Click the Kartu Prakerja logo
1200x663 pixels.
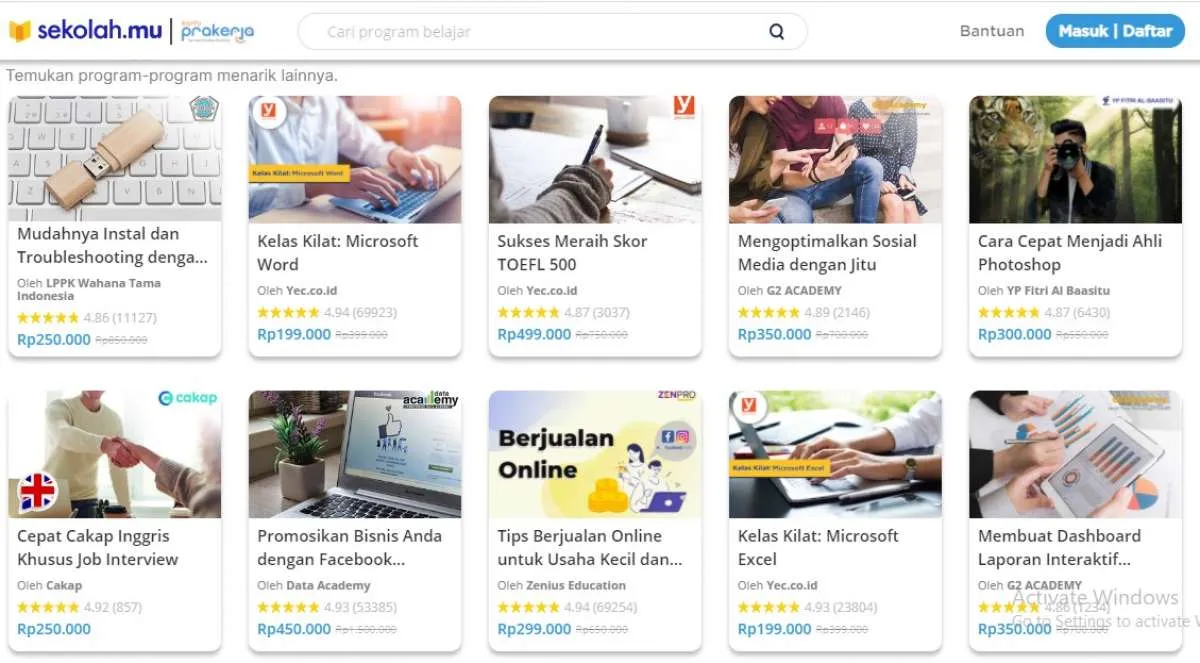[217, 31]
